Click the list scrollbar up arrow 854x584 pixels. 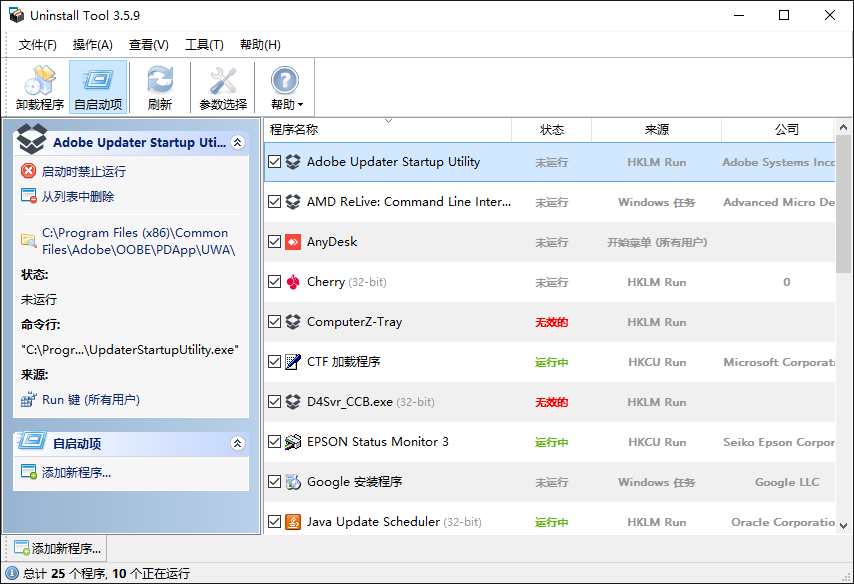pos(844,127)
